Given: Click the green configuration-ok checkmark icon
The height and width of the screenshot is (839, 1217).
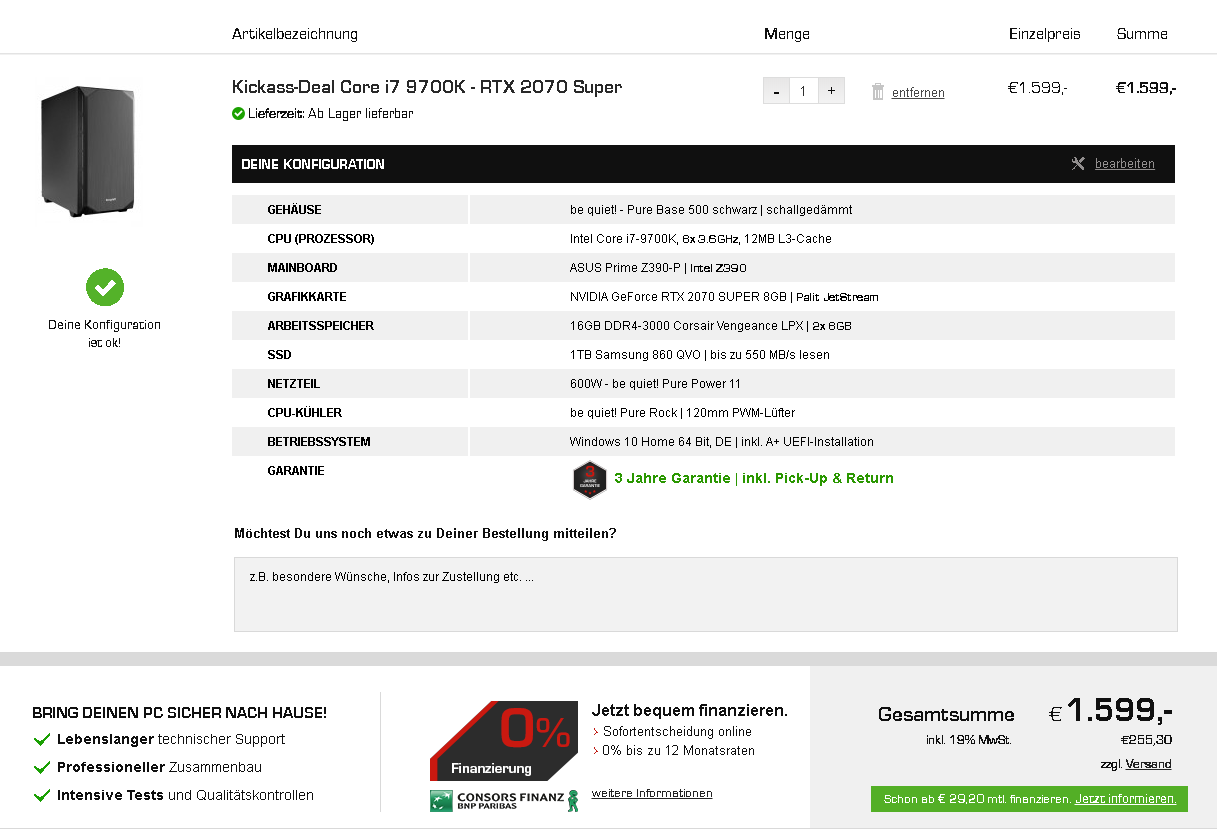Looking at the screenshot, I should click(105, 287).
